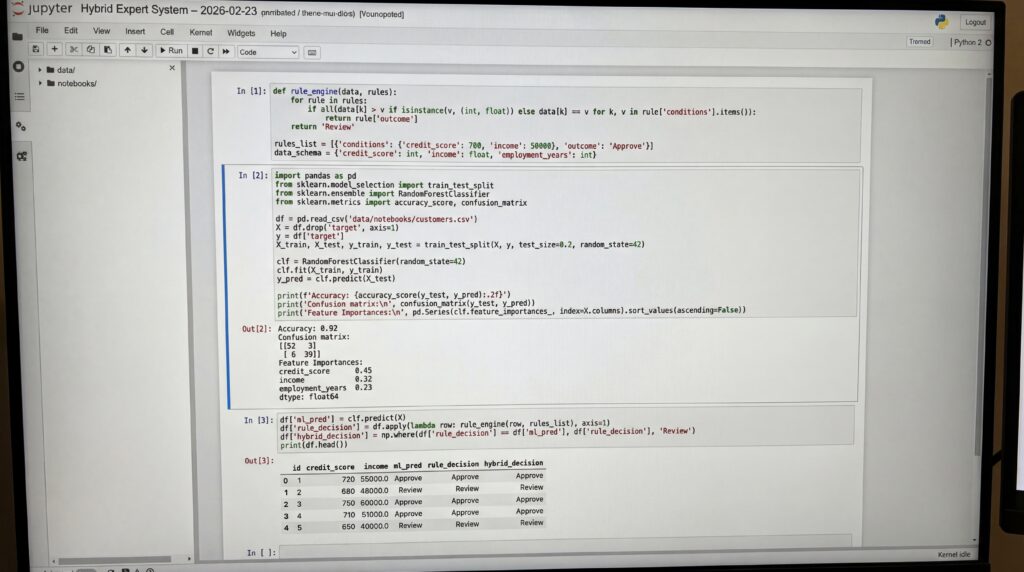Click the 'Accuracy: 0.92' output line
This screenshot has width=1024, height=572.
308,328
